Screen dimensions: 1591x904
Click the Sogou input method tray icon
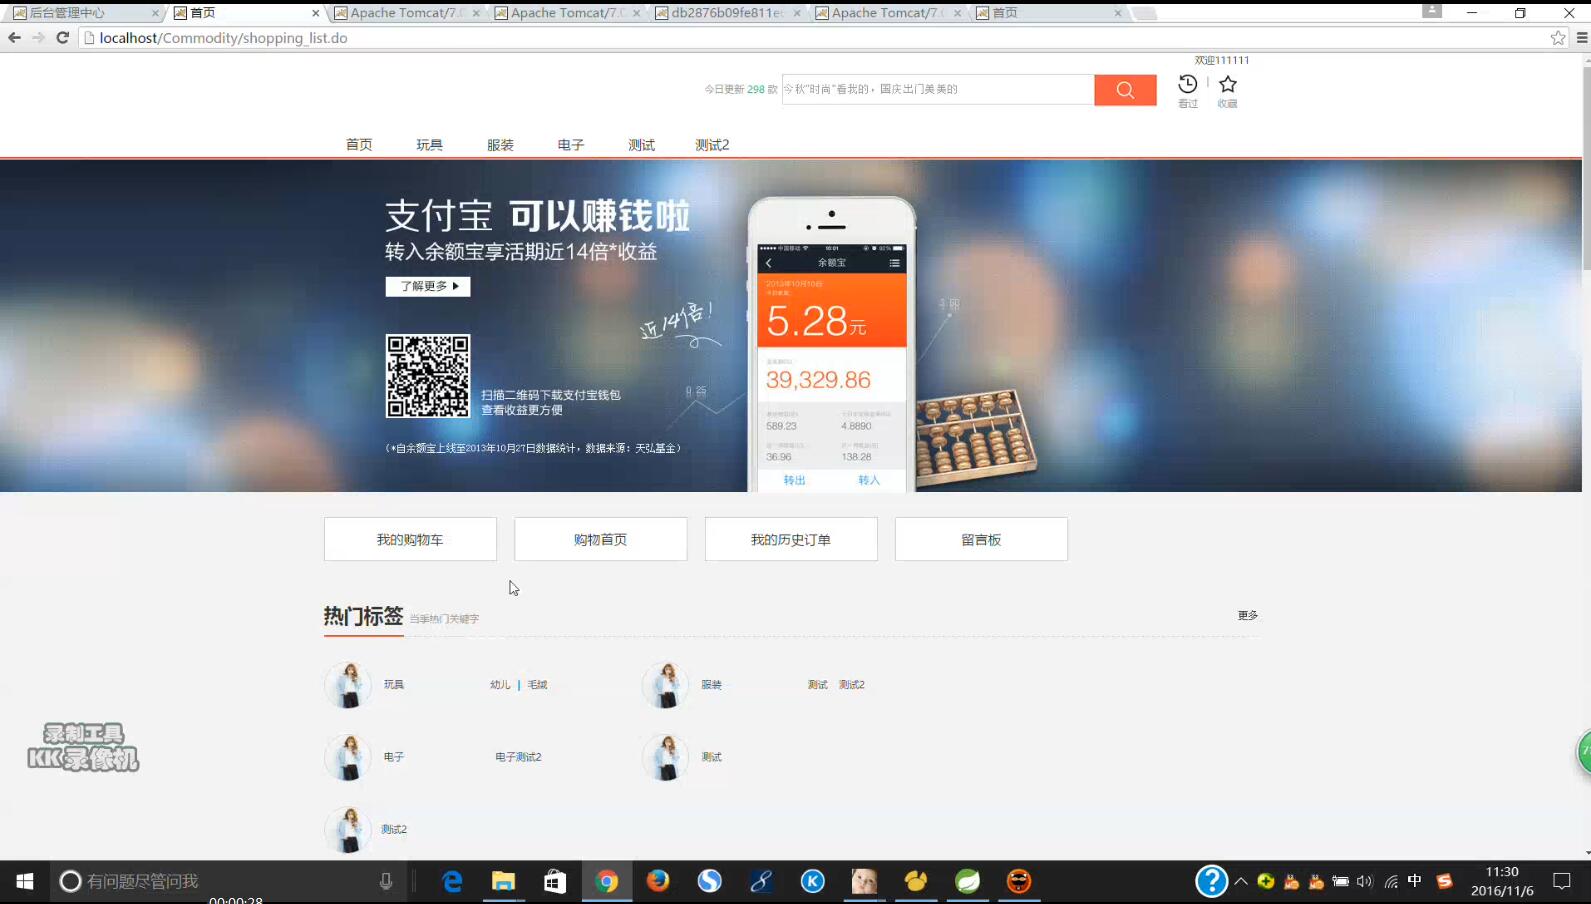tap(1444, 881)
